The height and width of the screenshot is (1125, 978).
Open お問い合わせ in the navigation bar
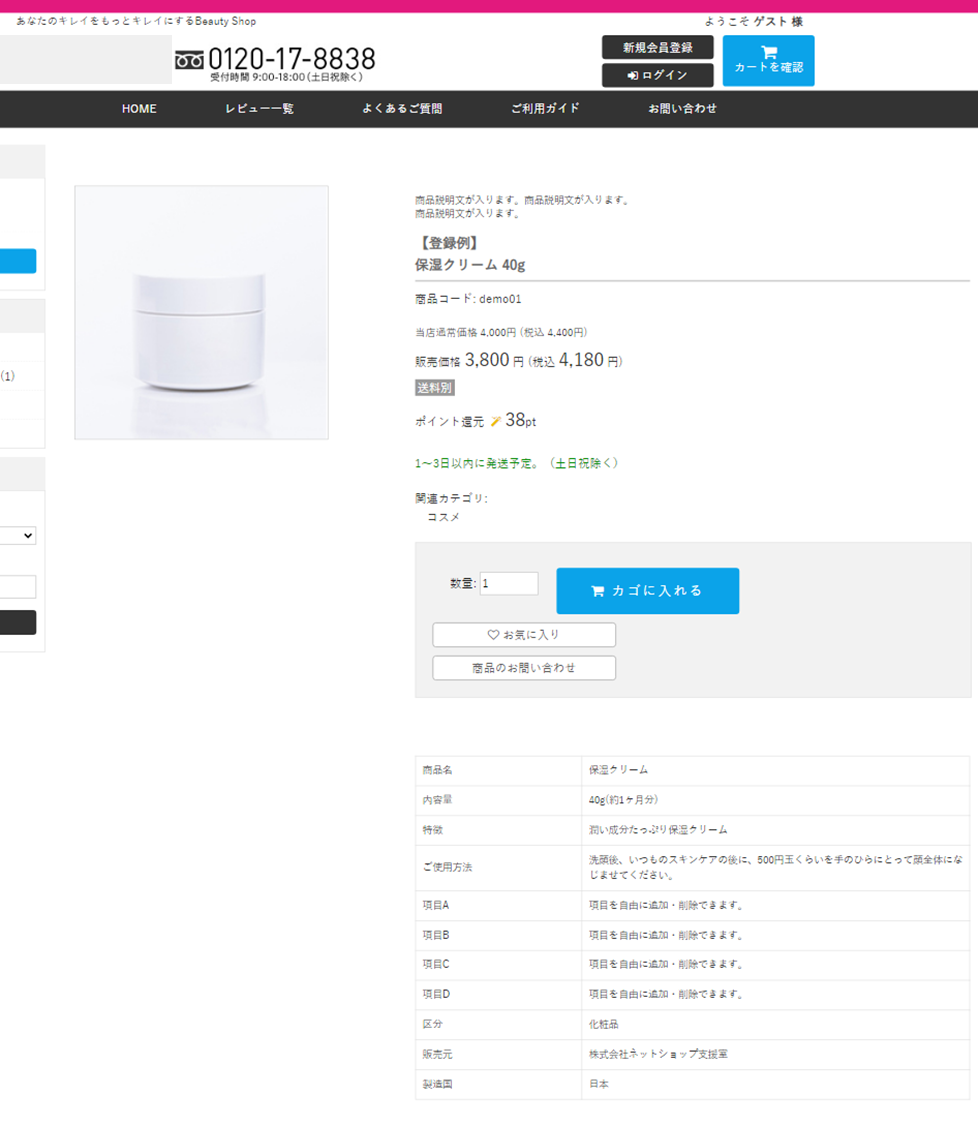click(x=682, y=109)
